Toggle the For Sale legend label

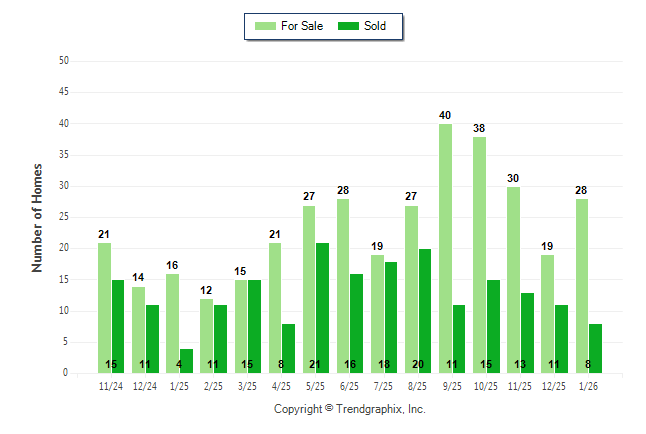click(x=304, y=26)
